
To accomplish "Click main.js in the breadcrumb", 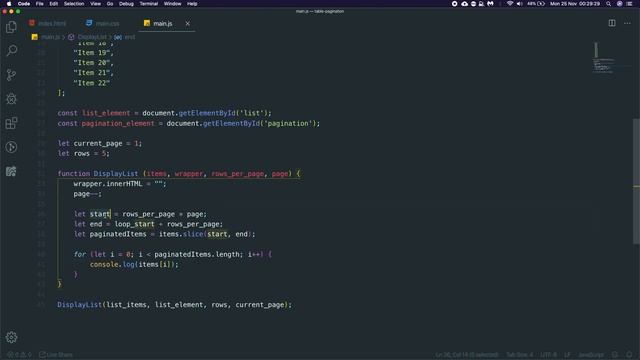I will [50, 37].
